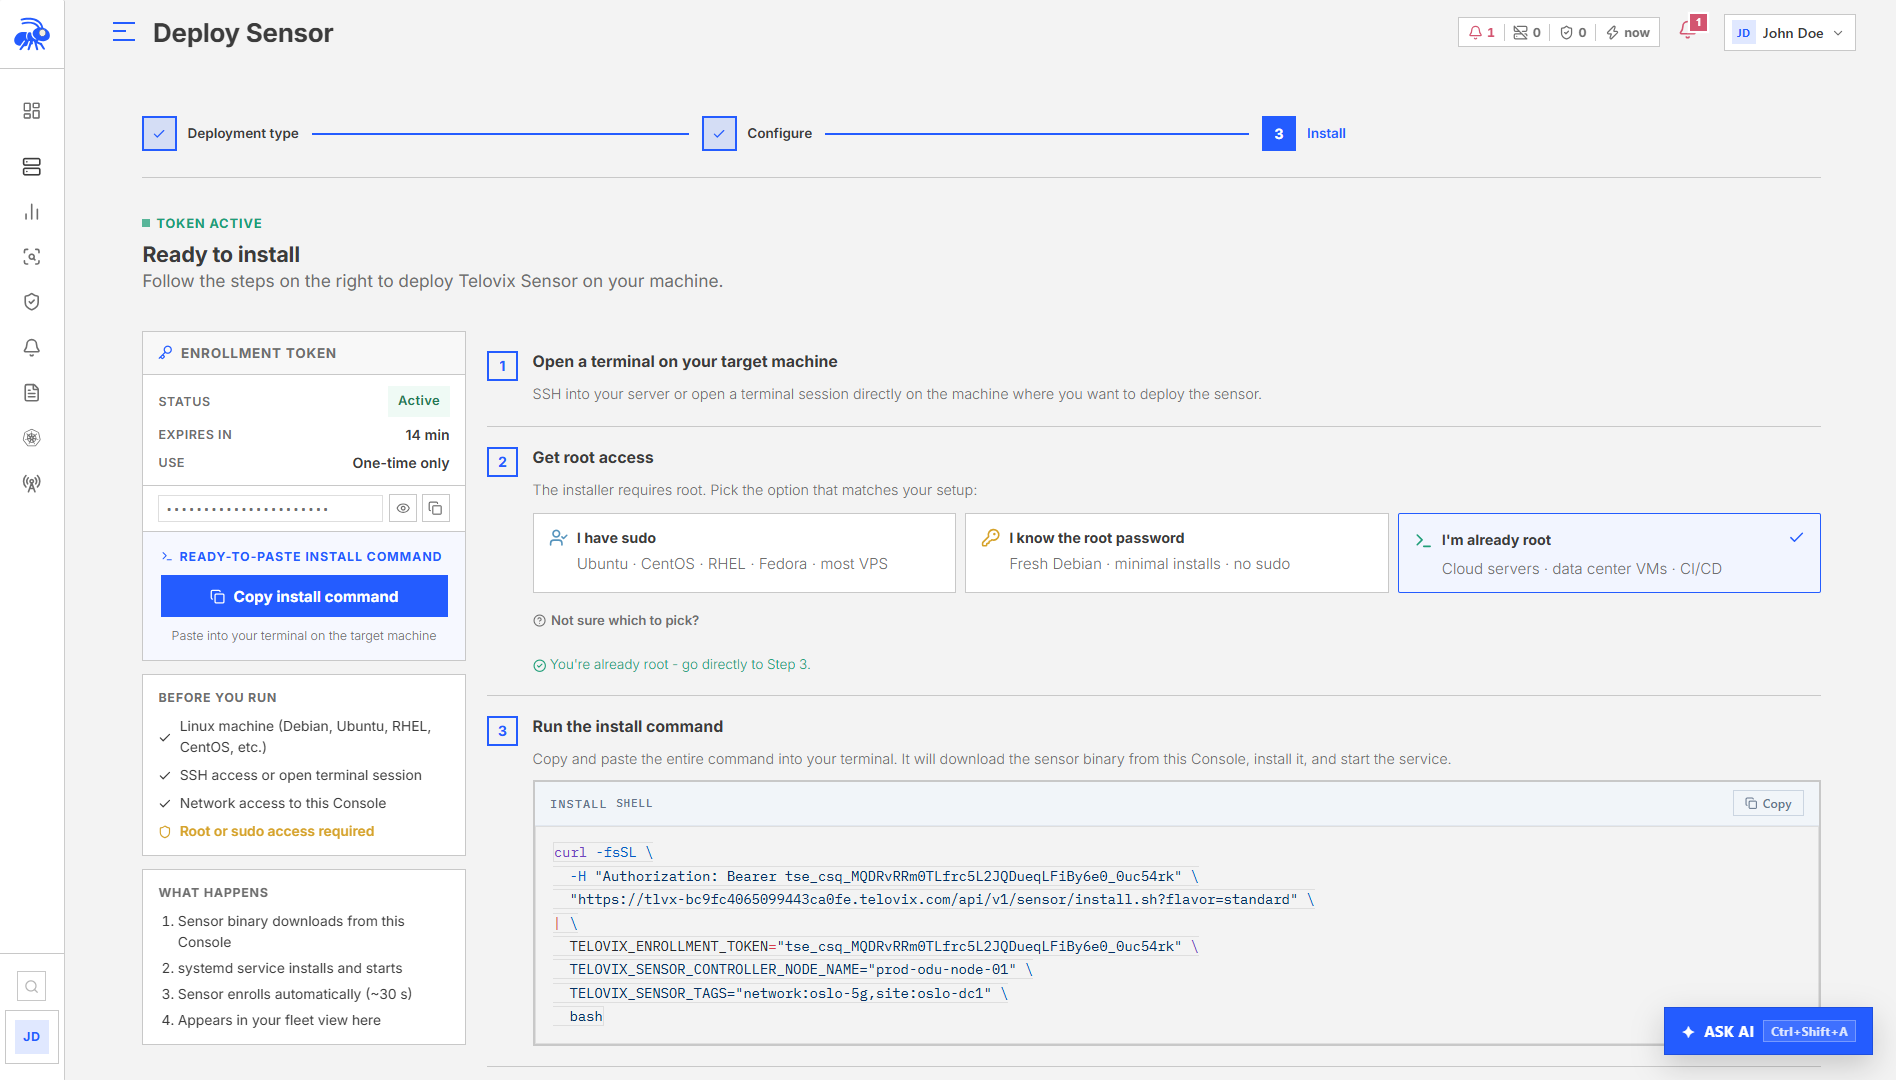1896x1080 pixels.
Task: Click the lightning 'now' status chip
Action: (1628, 33)
